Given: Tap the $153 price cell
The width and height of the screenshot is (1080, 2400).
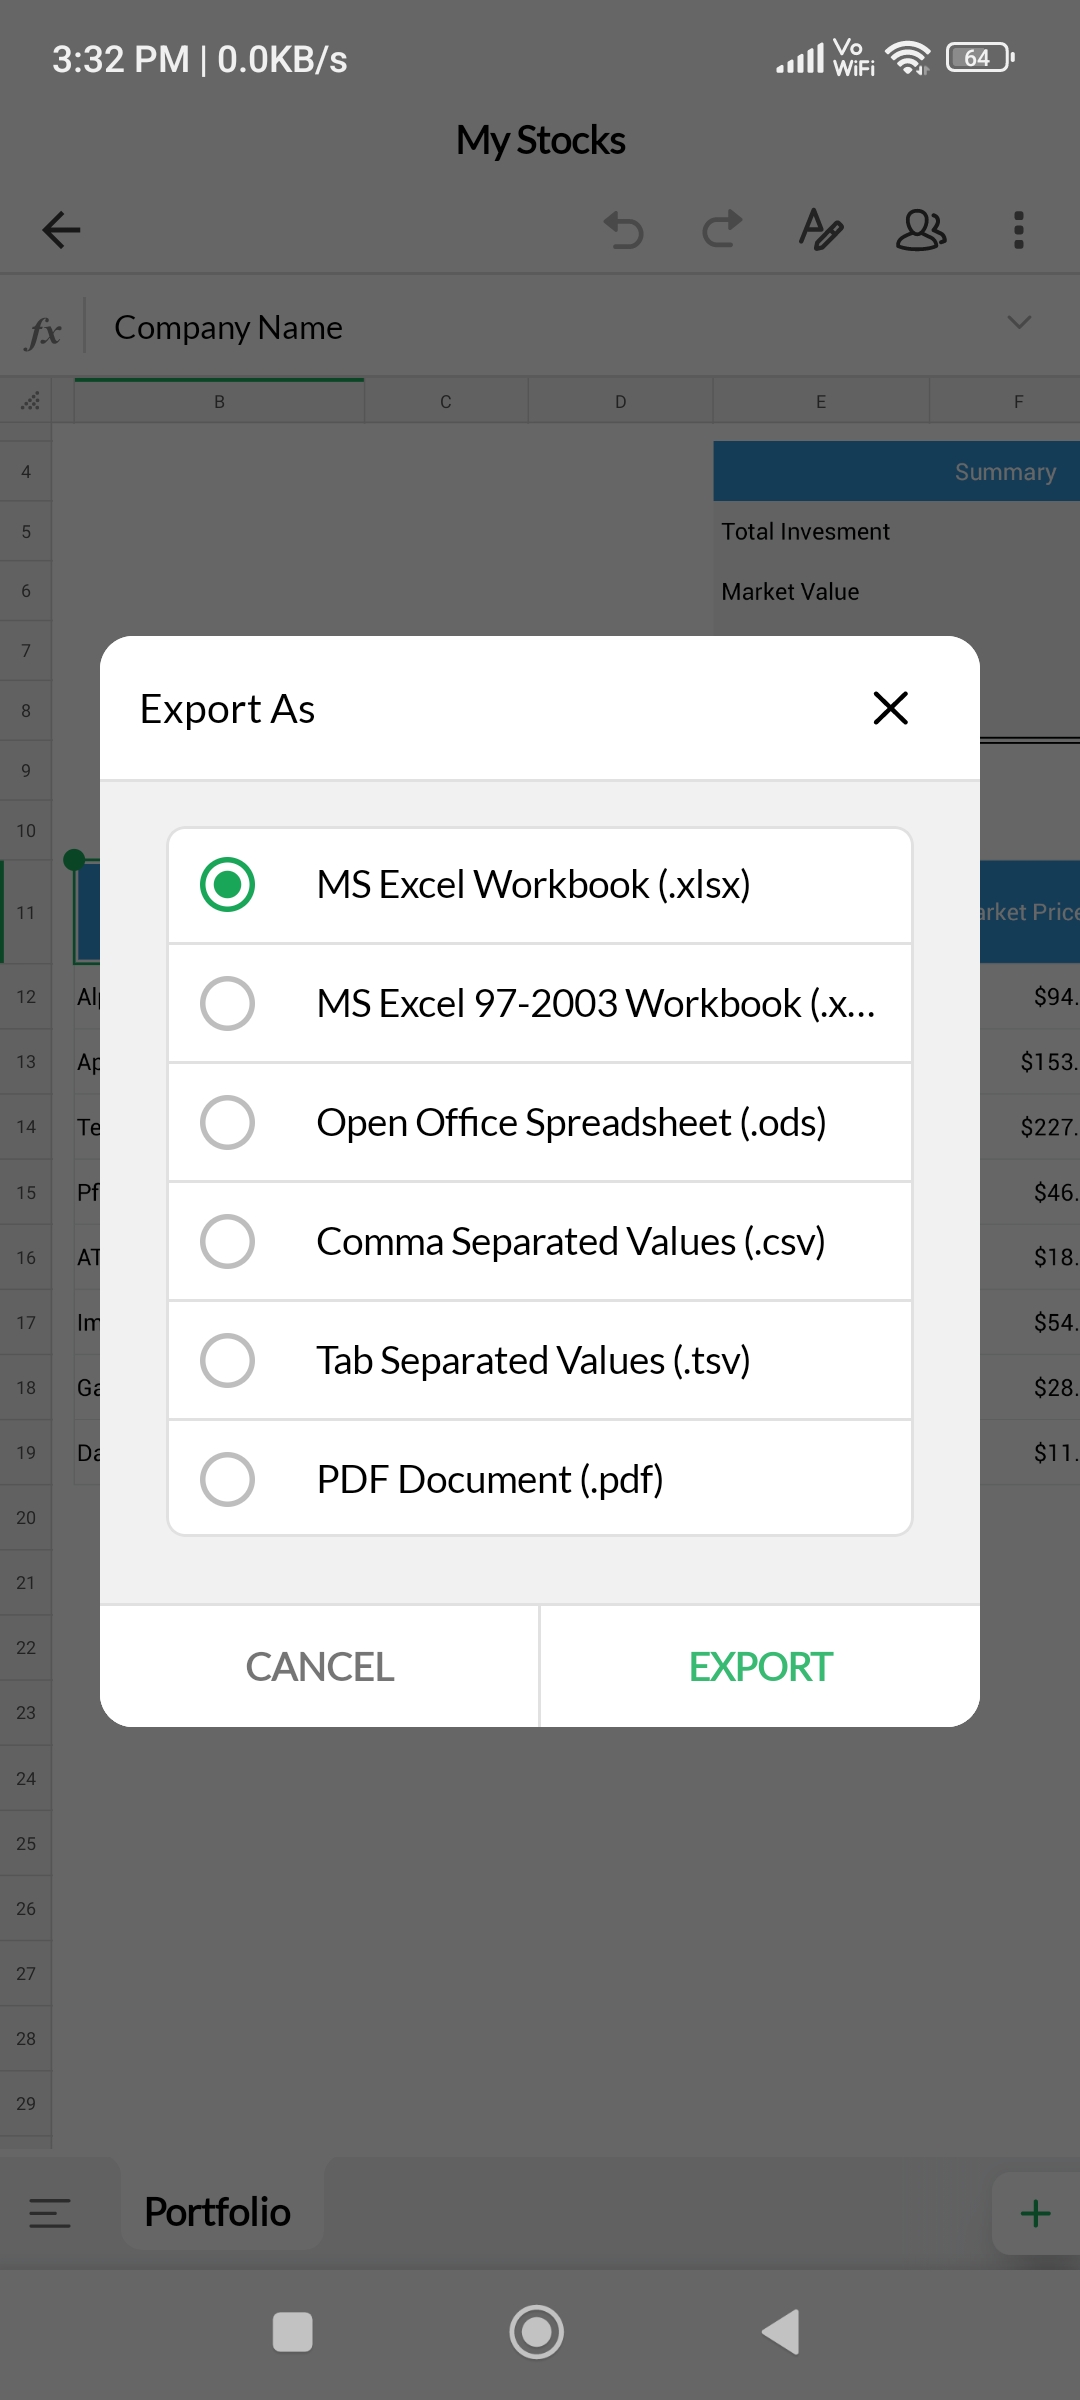Looking at the screenshot, I should pos(1030,1061).
